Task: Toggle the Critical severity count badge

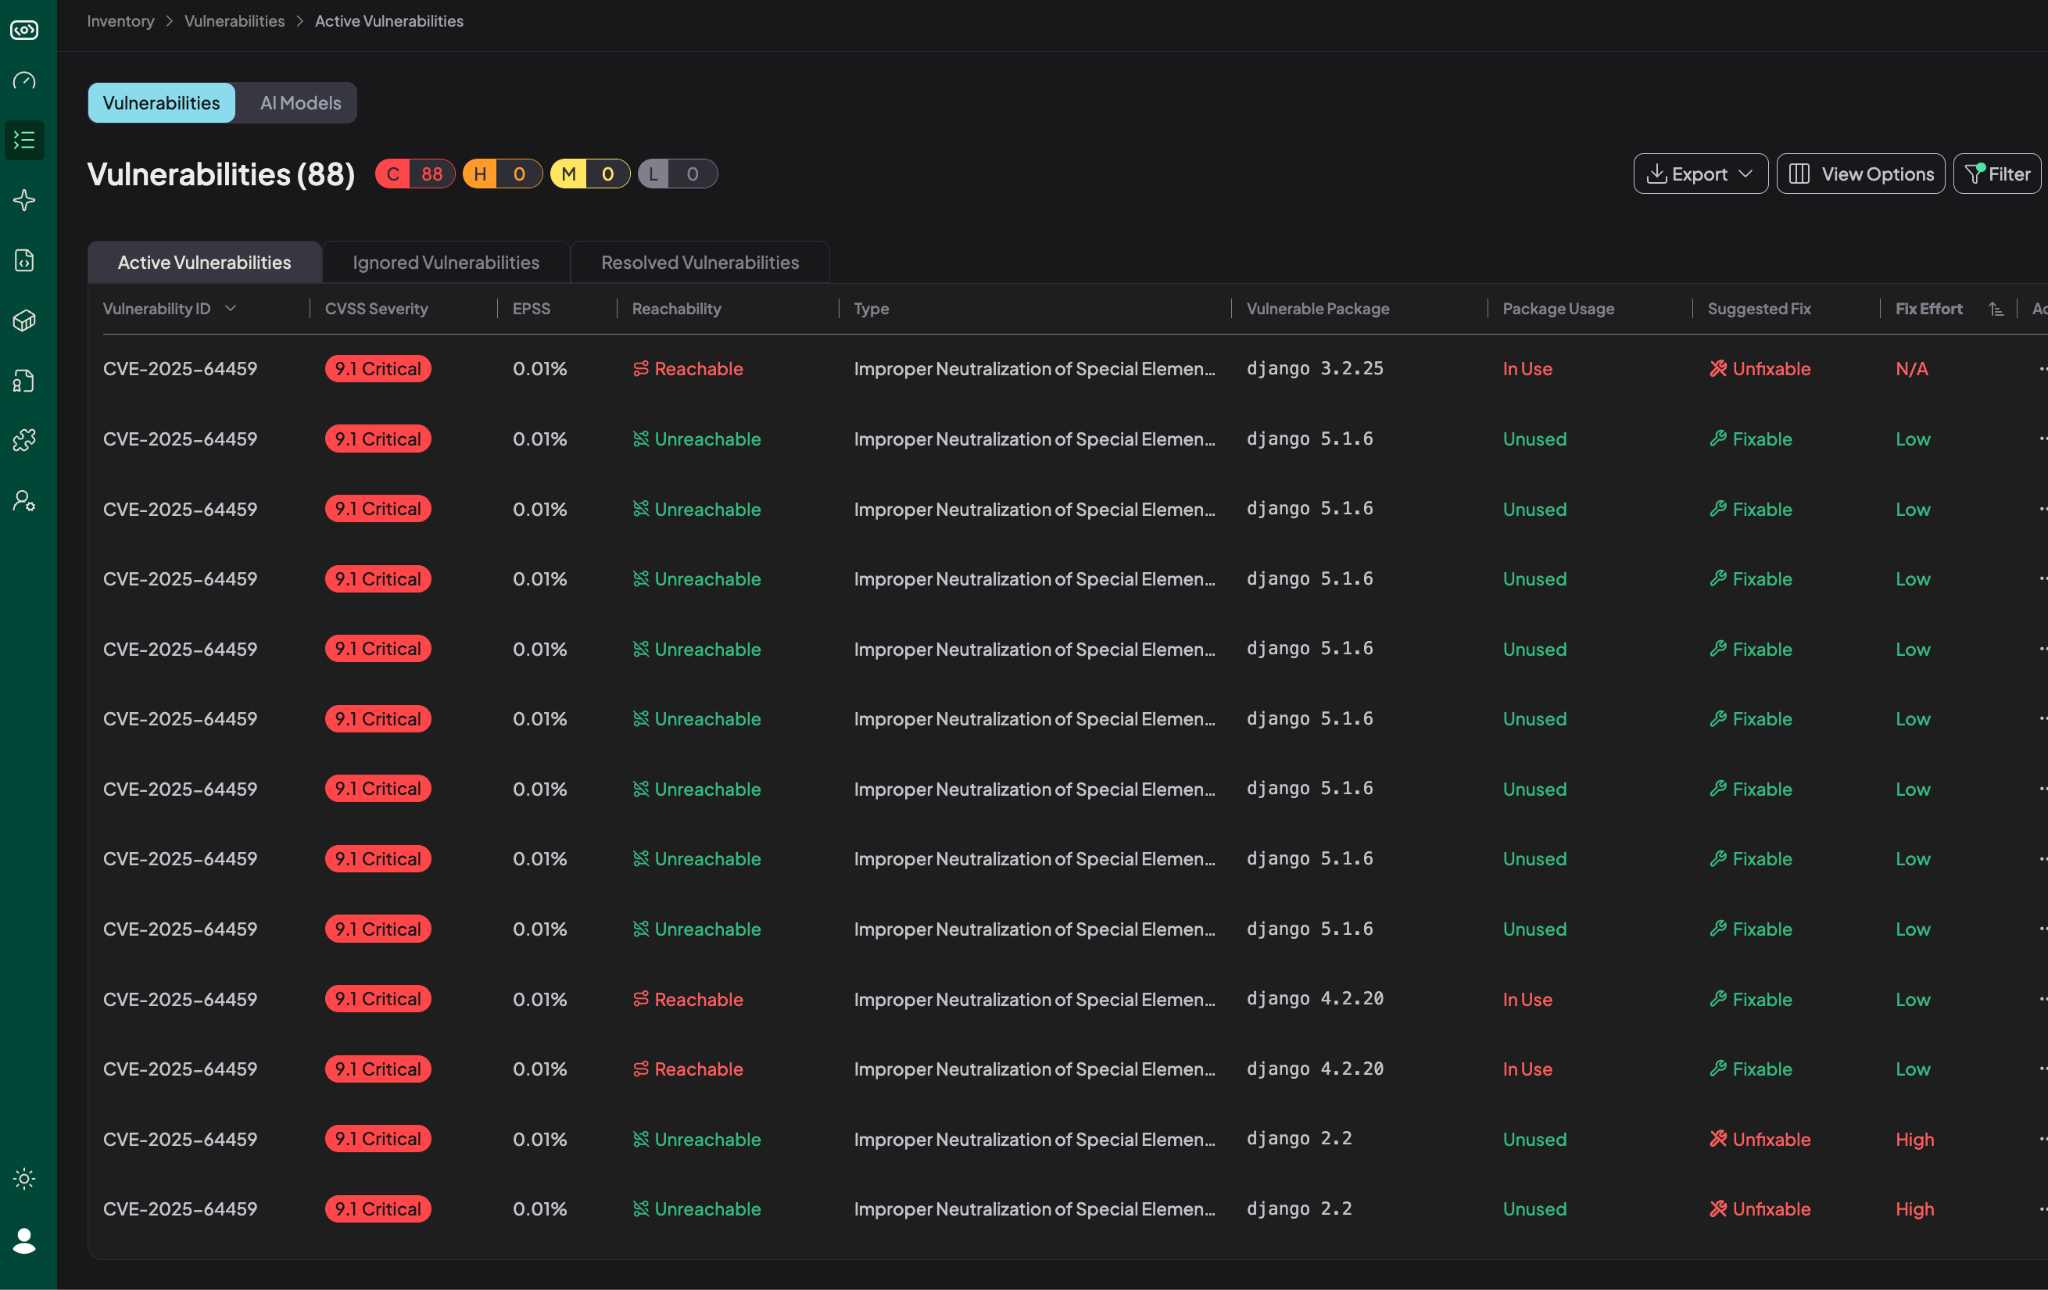Action: click(x=415, y=174)
